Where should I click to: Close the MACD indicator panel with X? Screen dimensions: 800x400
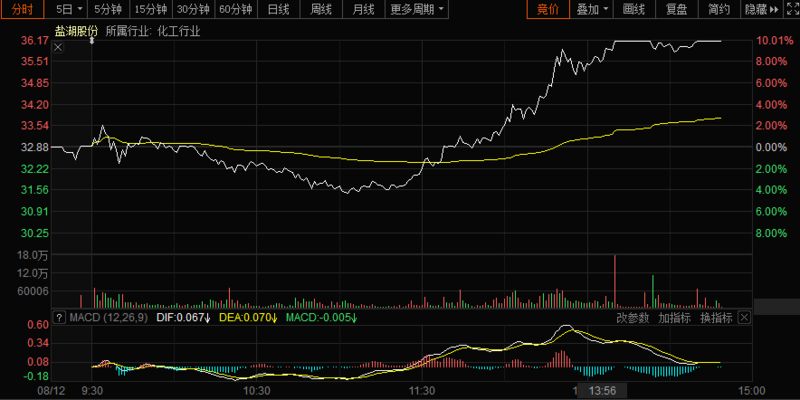pyautogui.click(x=742, y=317)
